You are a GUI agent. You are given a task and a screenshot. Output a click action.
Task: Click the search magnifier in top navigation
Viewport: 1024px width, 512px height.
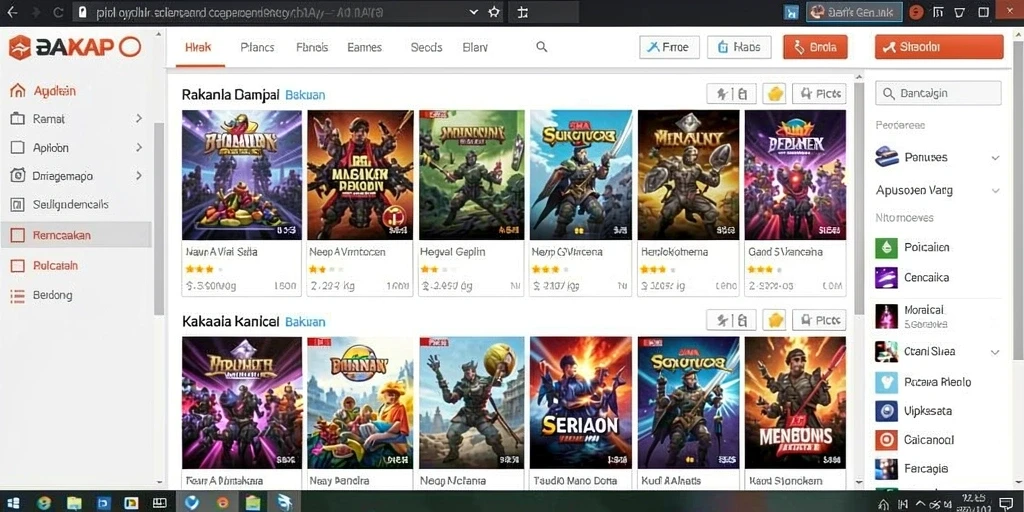point(541,47)
